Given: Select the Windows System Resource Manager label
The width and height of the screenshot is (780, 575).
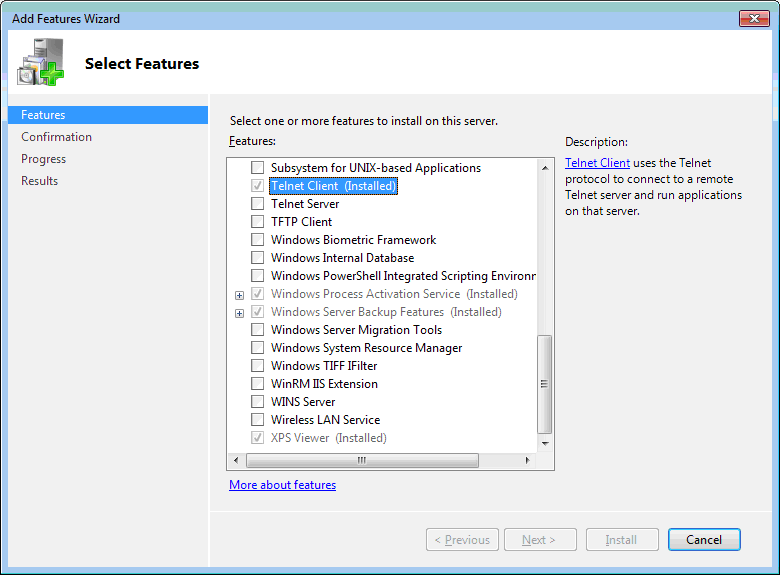Looking at the screenshot, I should tap(366, 348).
